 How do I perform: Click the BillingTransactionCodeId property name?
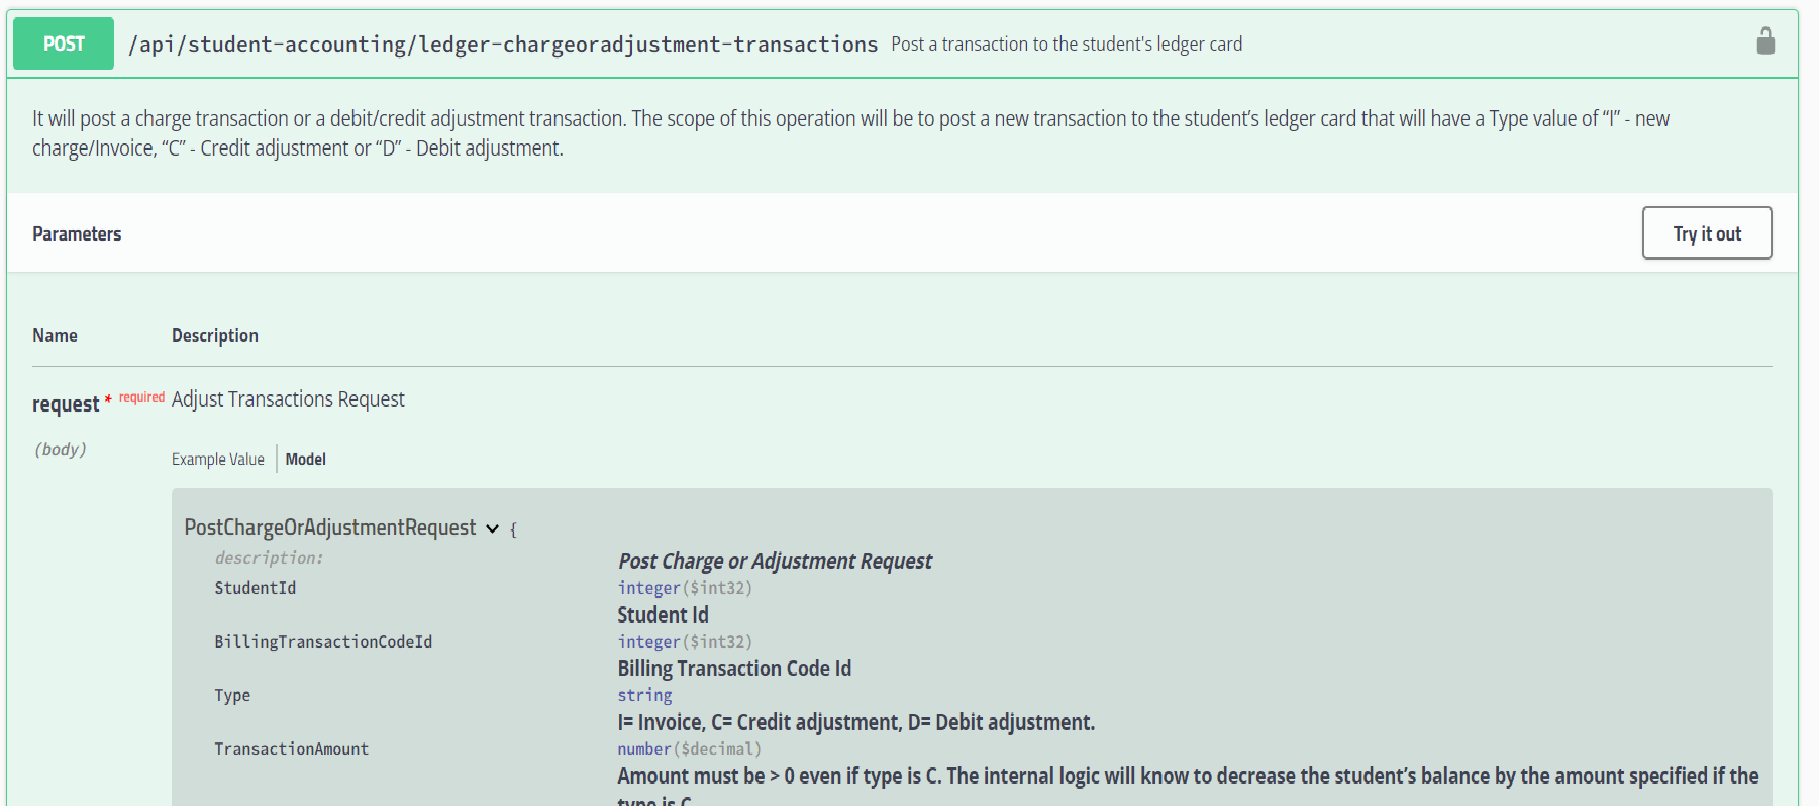point(323,642)
